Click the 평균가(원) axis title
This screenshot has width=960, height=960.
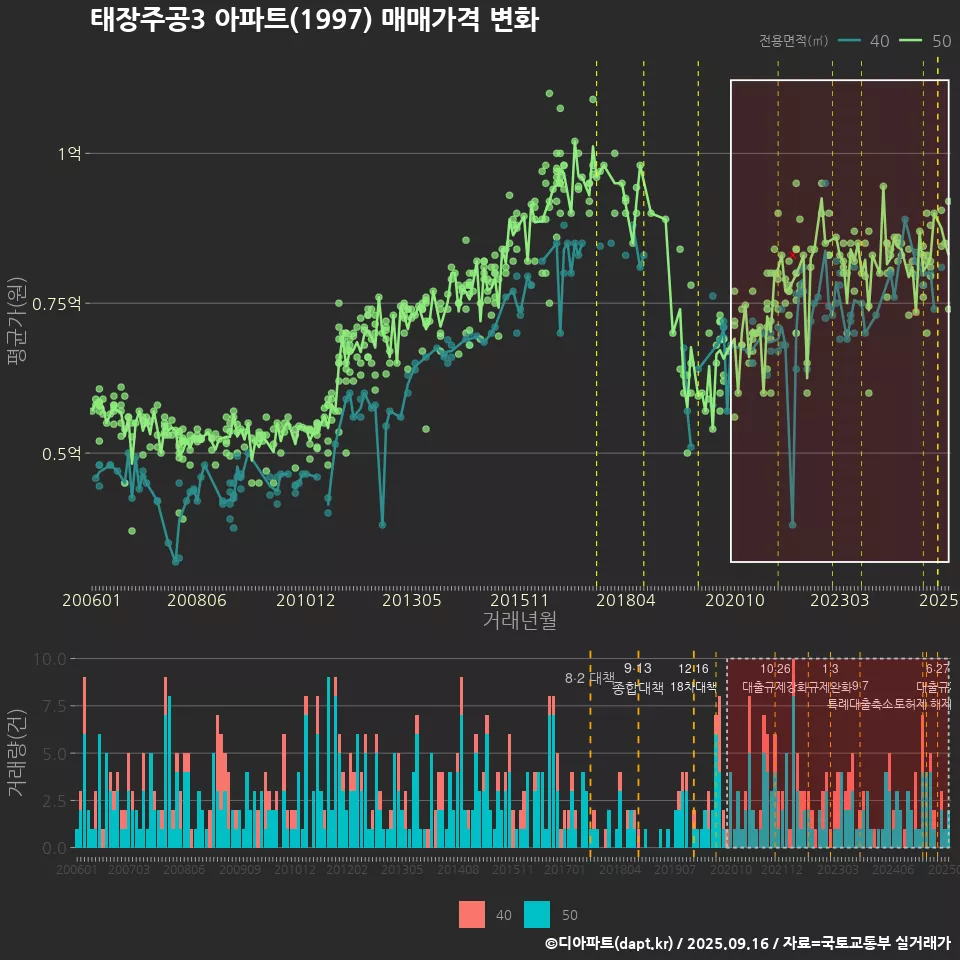(x=17, y=321)
